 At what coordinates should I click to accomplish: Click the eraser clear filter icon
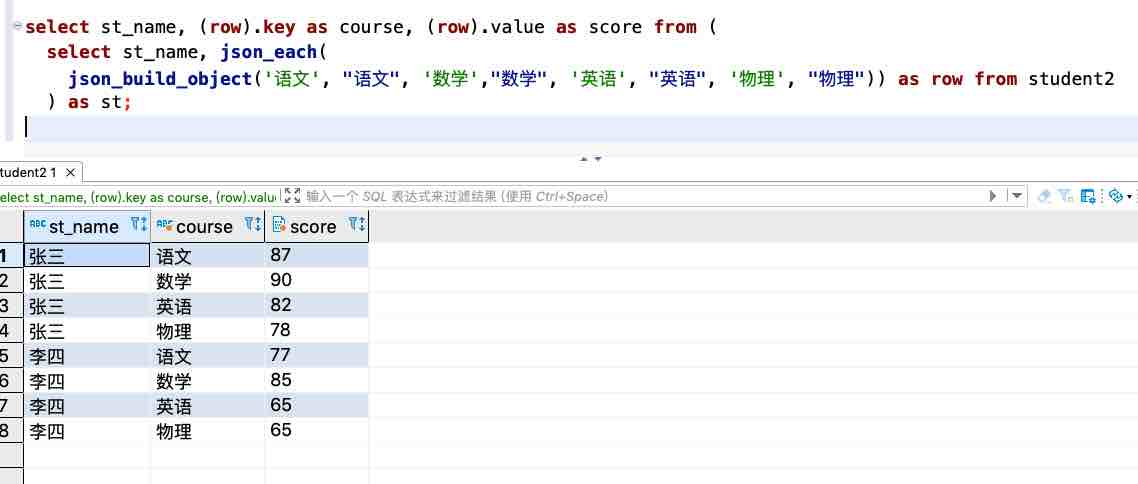pyautogui.click(x=1044, y=196)
